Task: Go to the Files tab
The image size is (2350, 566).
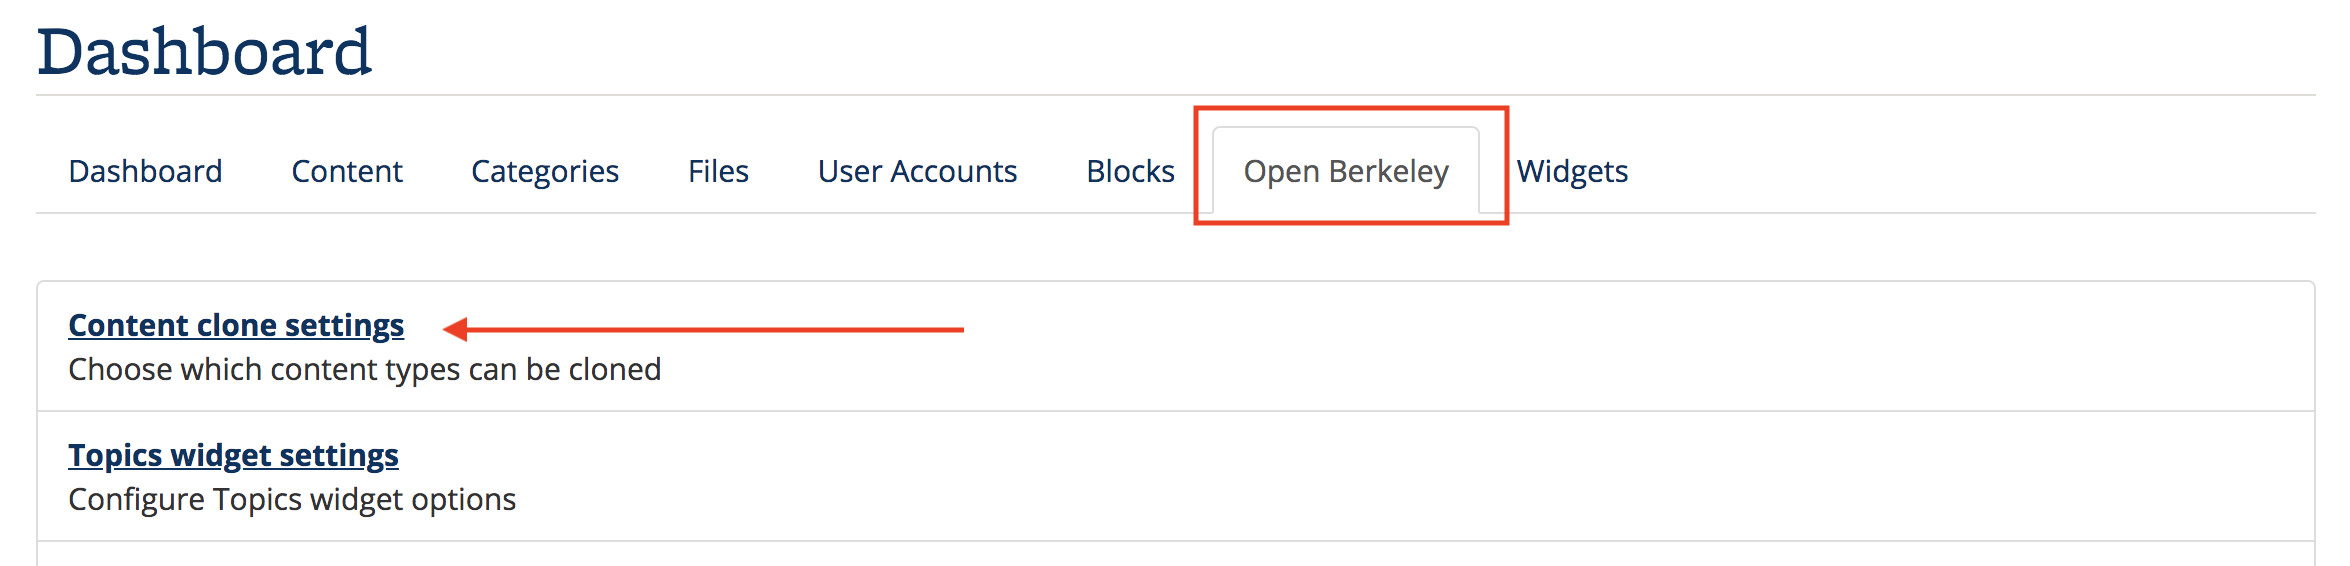Action: click(718, 172)
